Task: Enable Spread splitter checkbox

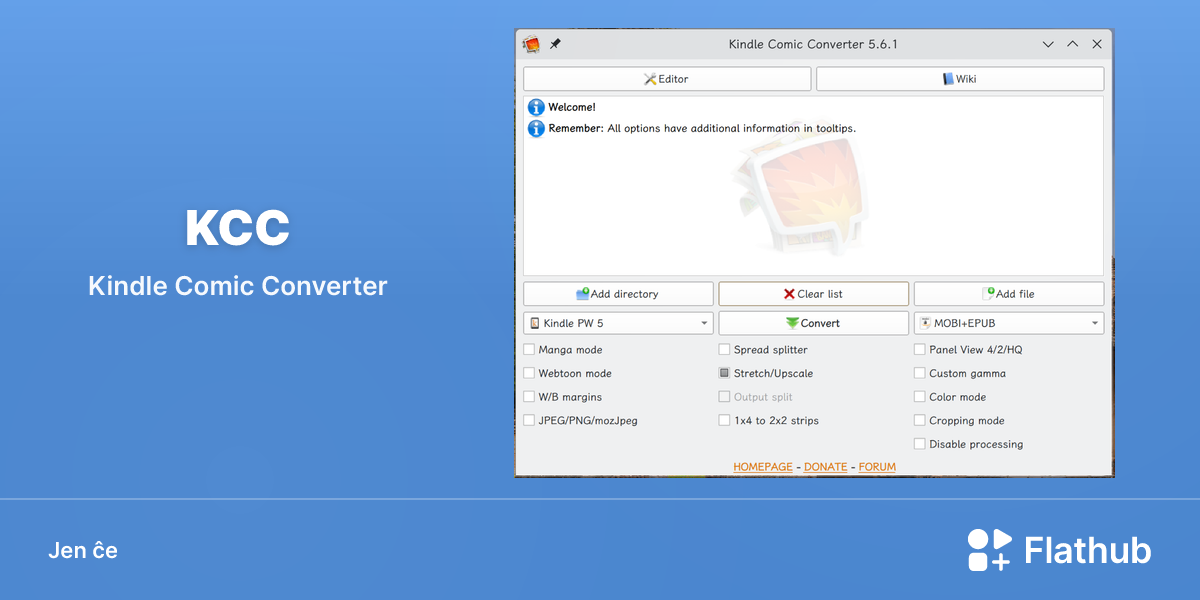Action: (724, 350)
